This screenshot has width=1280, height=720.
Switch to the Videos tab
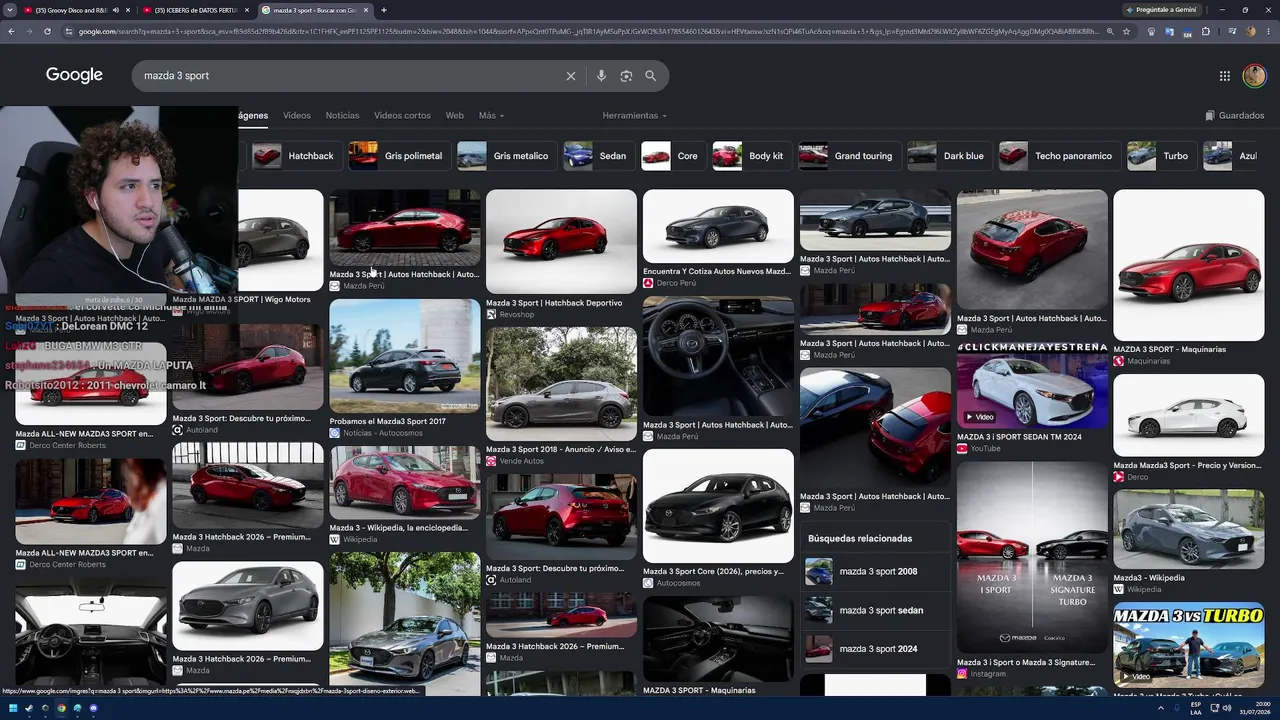tap(296, 116)
